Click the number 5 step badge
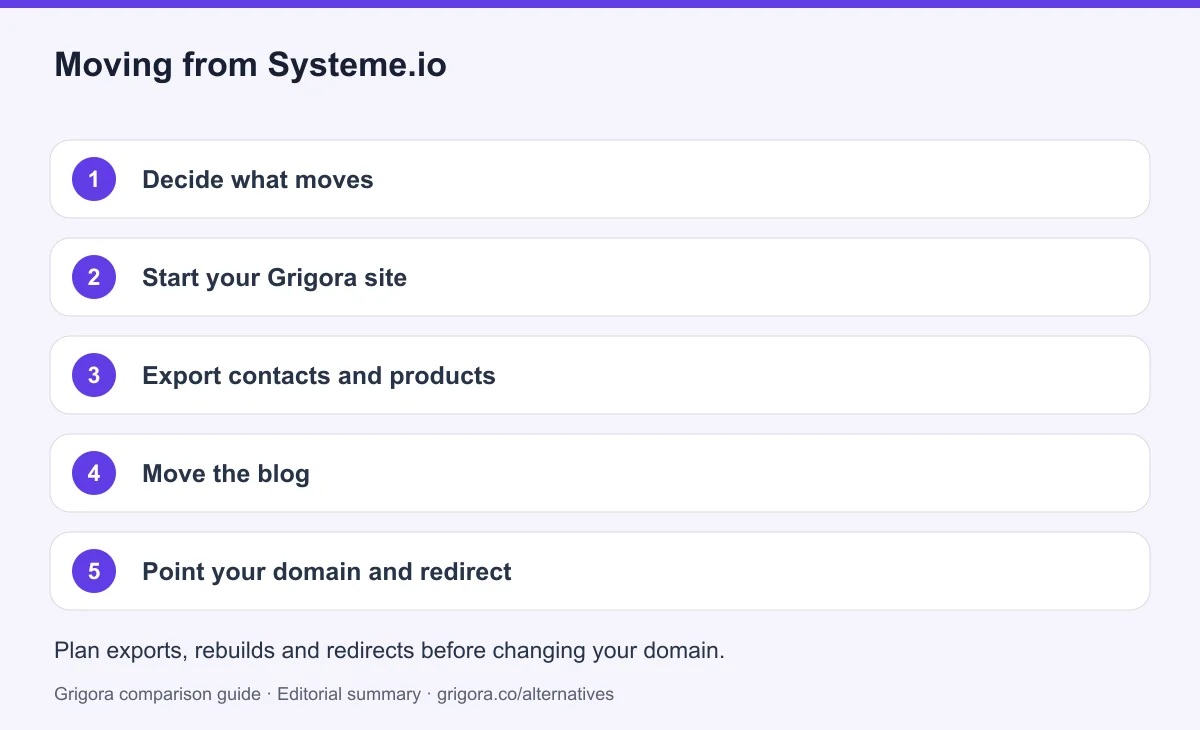The image size is (1200, 730). tap(94, 571)
